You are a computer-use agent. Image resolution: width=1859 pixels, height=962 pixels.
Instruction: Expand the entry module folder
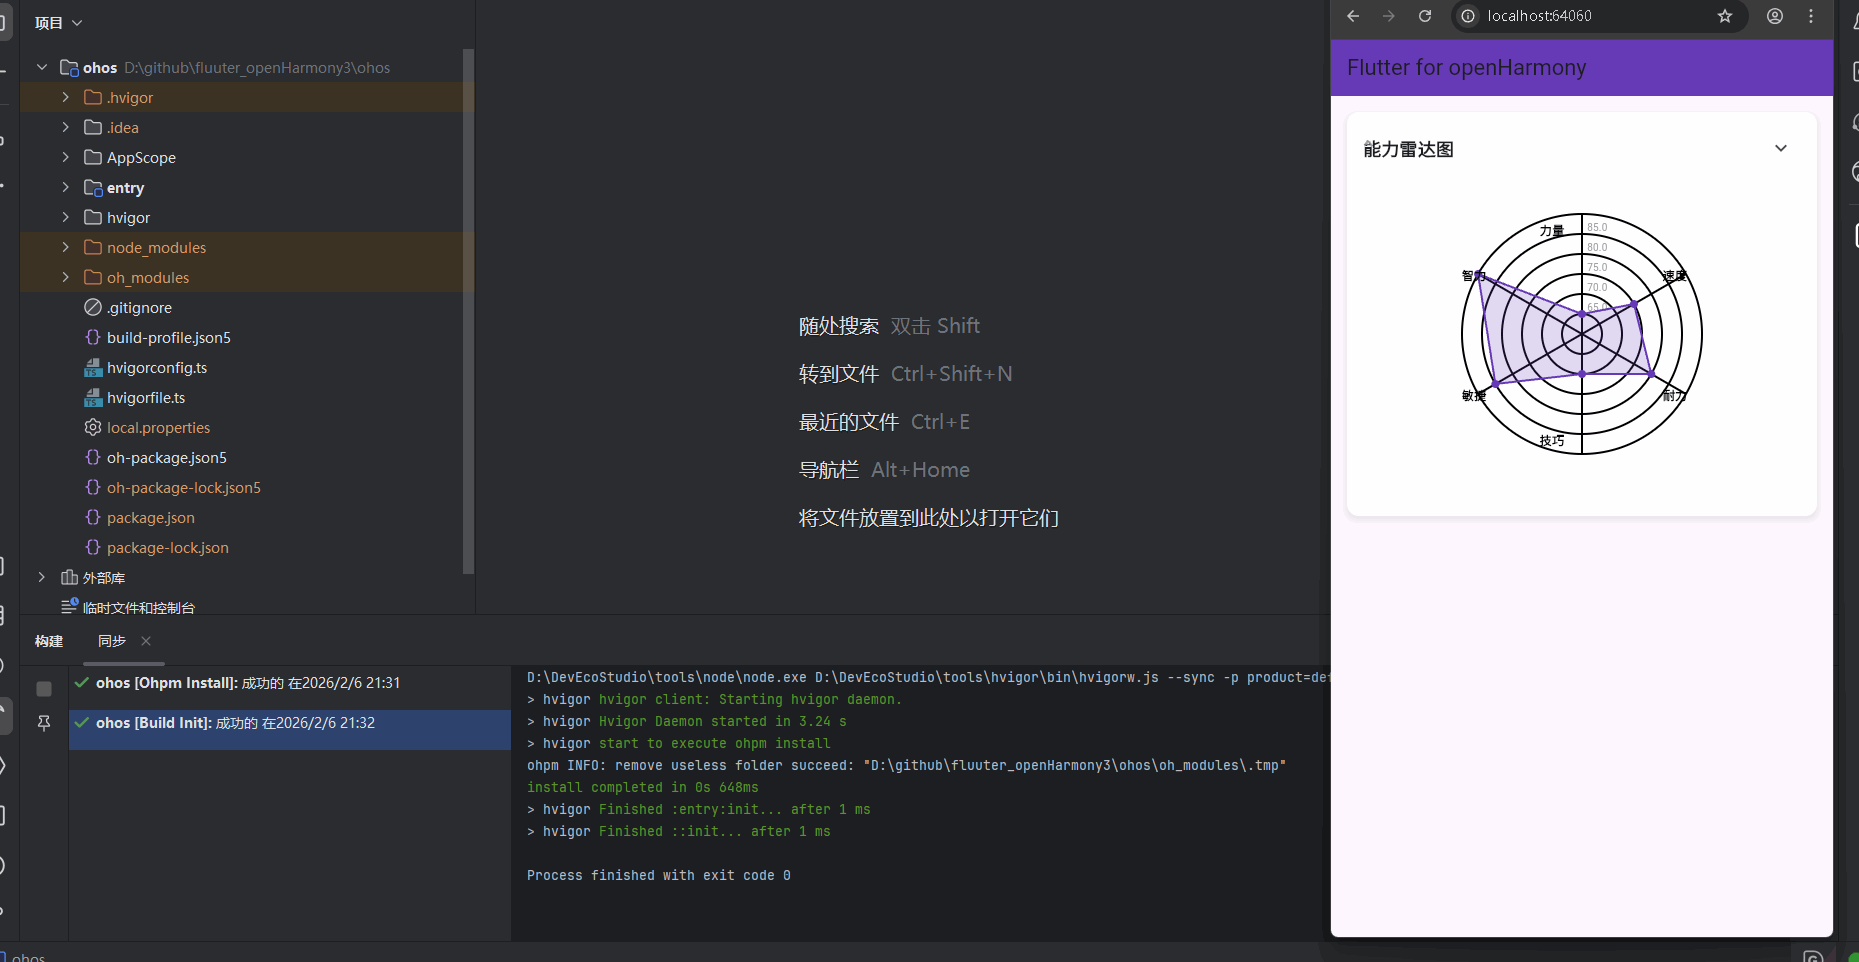(x=65, y=187)
